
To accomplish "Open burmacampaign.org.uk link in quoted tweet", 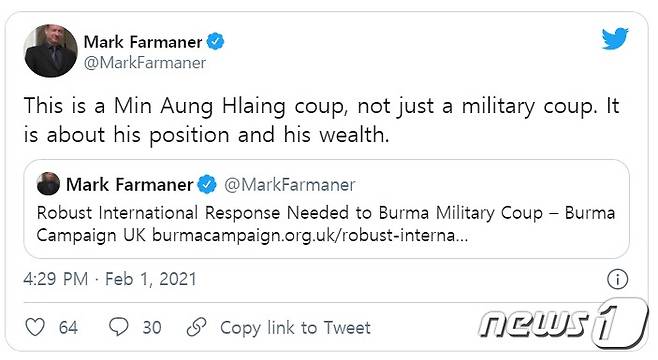I will 310,235.
